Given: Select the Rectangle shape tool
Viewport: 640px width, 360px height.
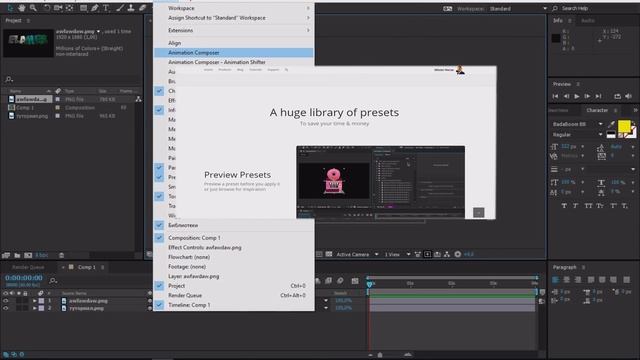Looking at the screenshot, I should pos(83,8).
